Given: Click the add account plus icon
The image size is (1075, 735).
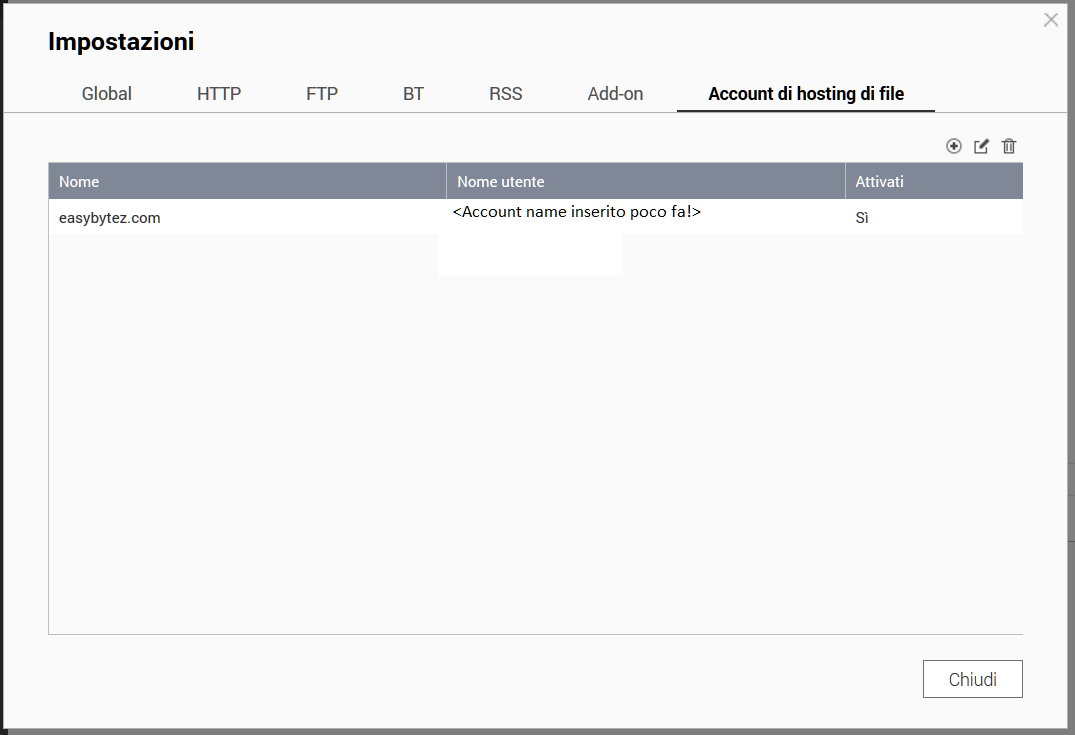Looking at the screenshot, I should coord(953,146).
